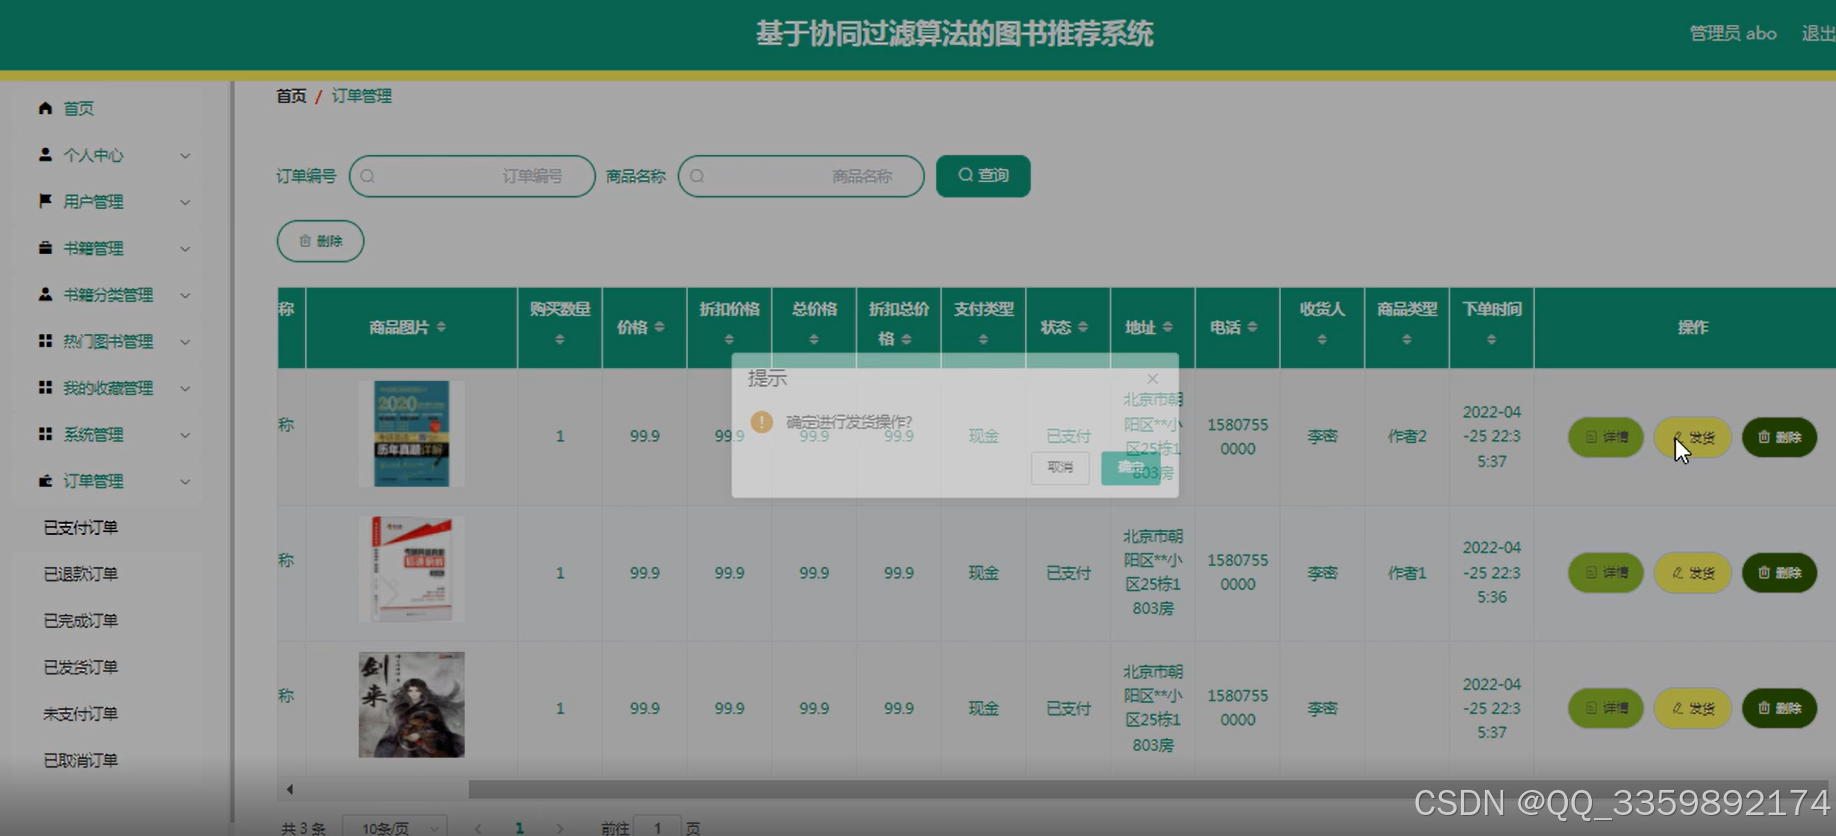Expand the 个人中心 menu chevron
Viewport: 1836px width, 836px height.
(x=185, y=155)
